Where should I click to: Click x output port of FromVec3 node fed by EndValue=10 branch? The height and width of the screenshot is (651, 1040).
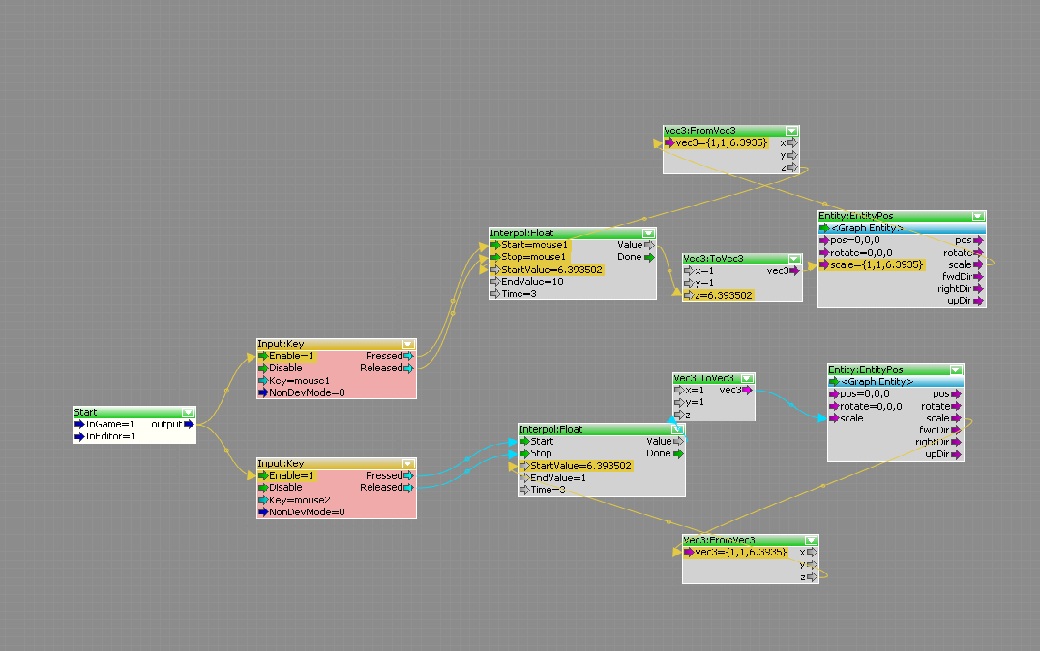[792, 143]
